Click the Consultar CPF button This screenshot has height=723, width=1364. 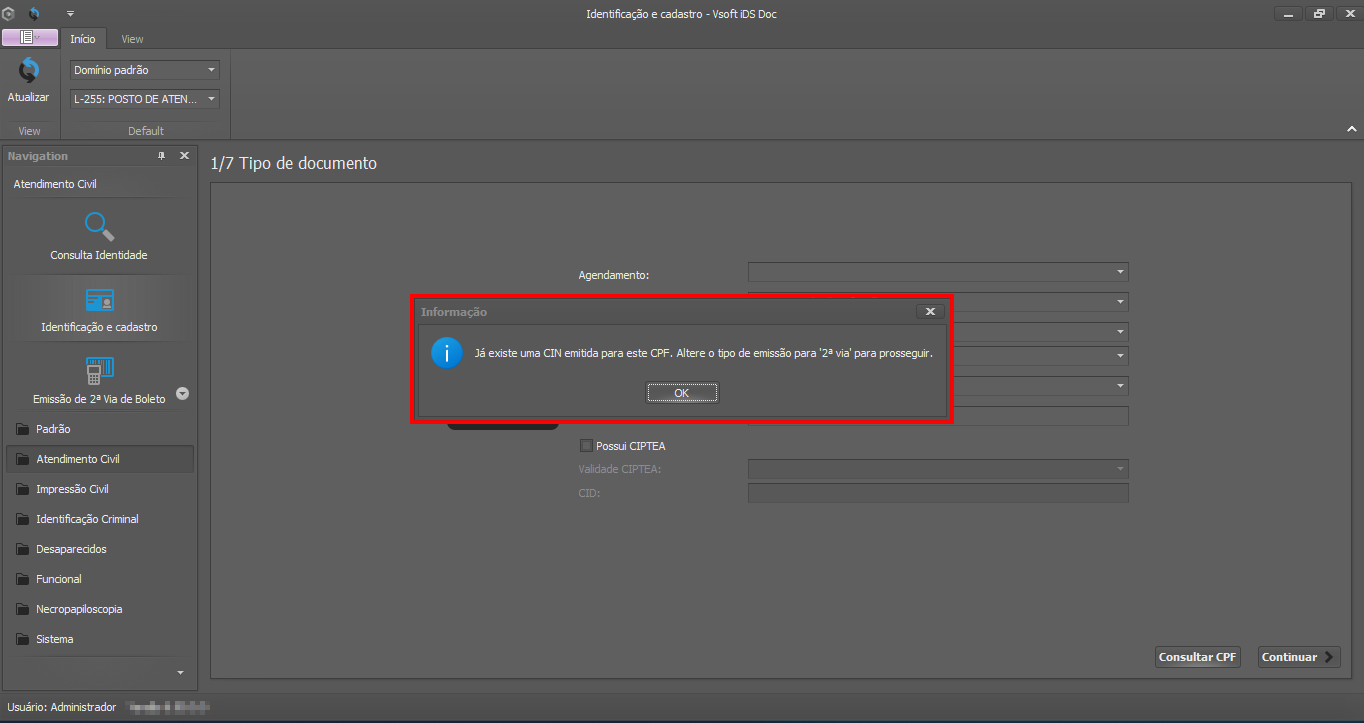pos(1197,657)
